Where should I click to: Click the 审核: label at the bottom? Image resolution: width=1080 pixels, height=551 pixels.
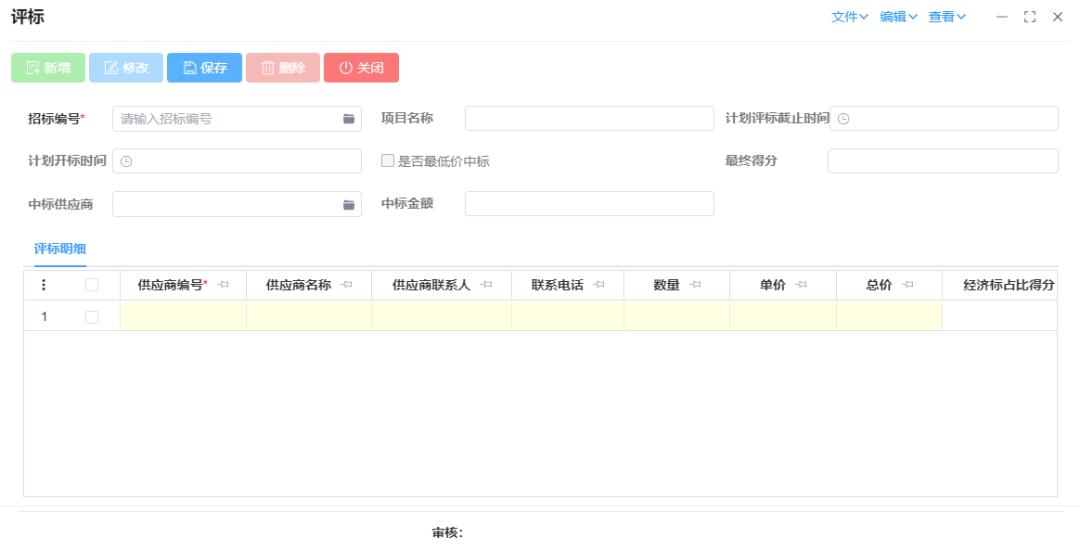448,532
